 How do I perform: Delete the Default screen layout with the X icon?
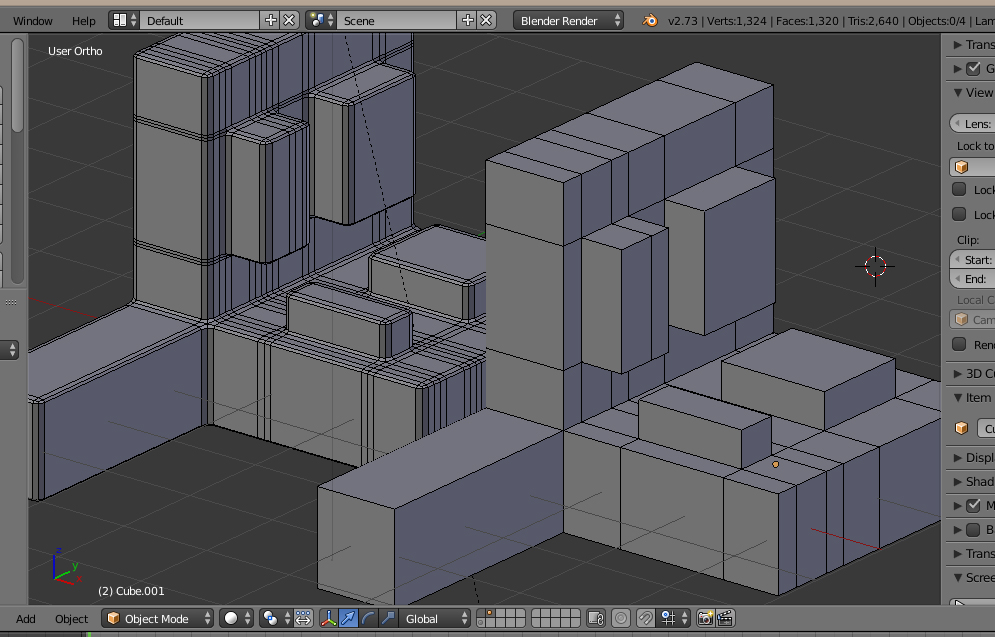289,20
